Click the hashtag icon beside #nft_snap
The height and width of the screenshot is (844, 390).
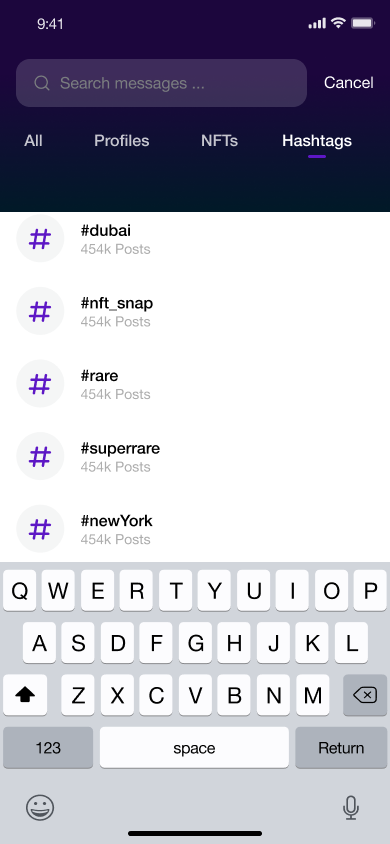pos(40,311)
